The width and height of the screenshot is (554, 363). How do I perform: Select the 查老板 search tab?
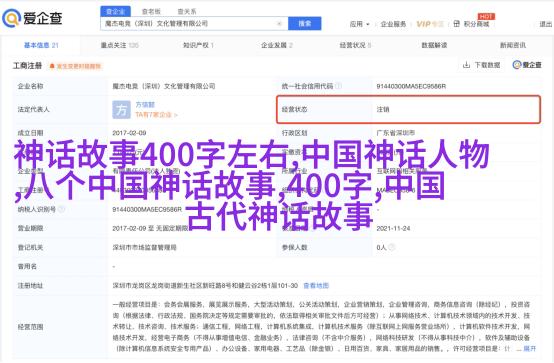click(151, 11)
